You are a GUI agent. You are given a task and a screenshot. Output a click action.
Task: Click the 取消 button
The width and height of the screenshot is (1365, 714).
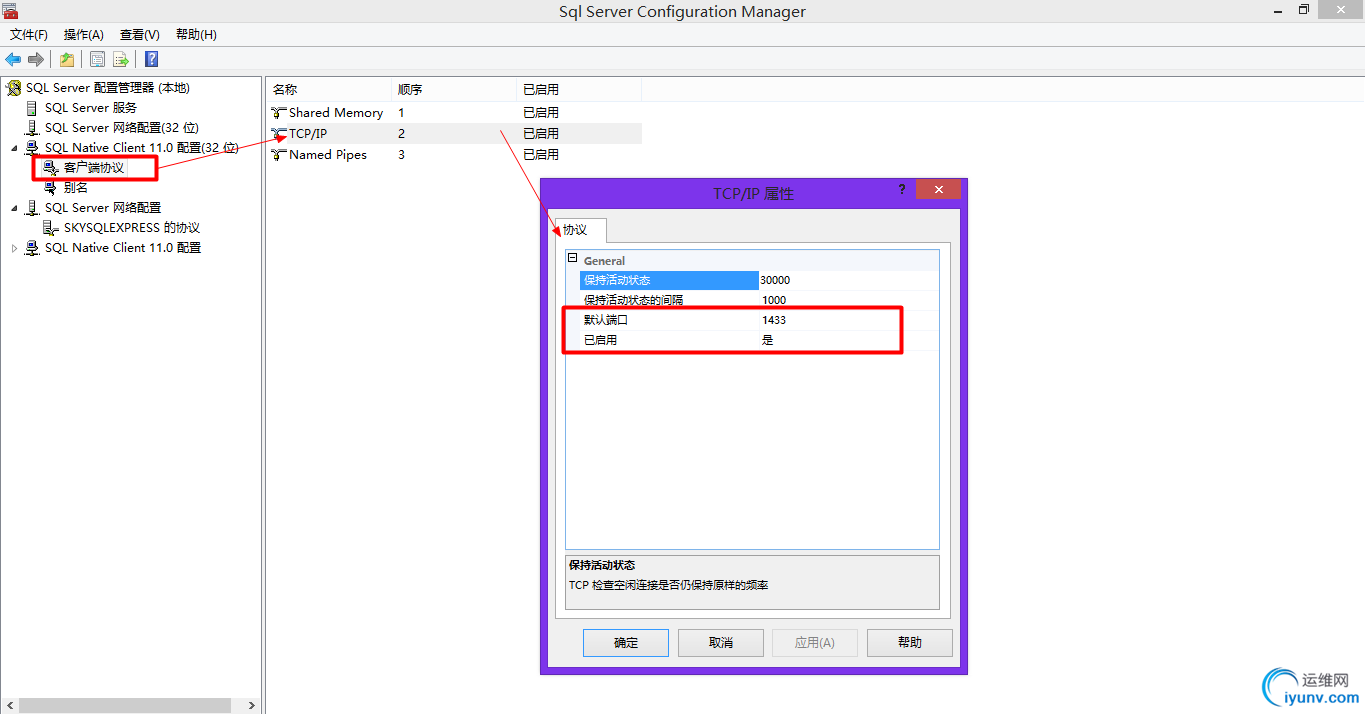721,643
